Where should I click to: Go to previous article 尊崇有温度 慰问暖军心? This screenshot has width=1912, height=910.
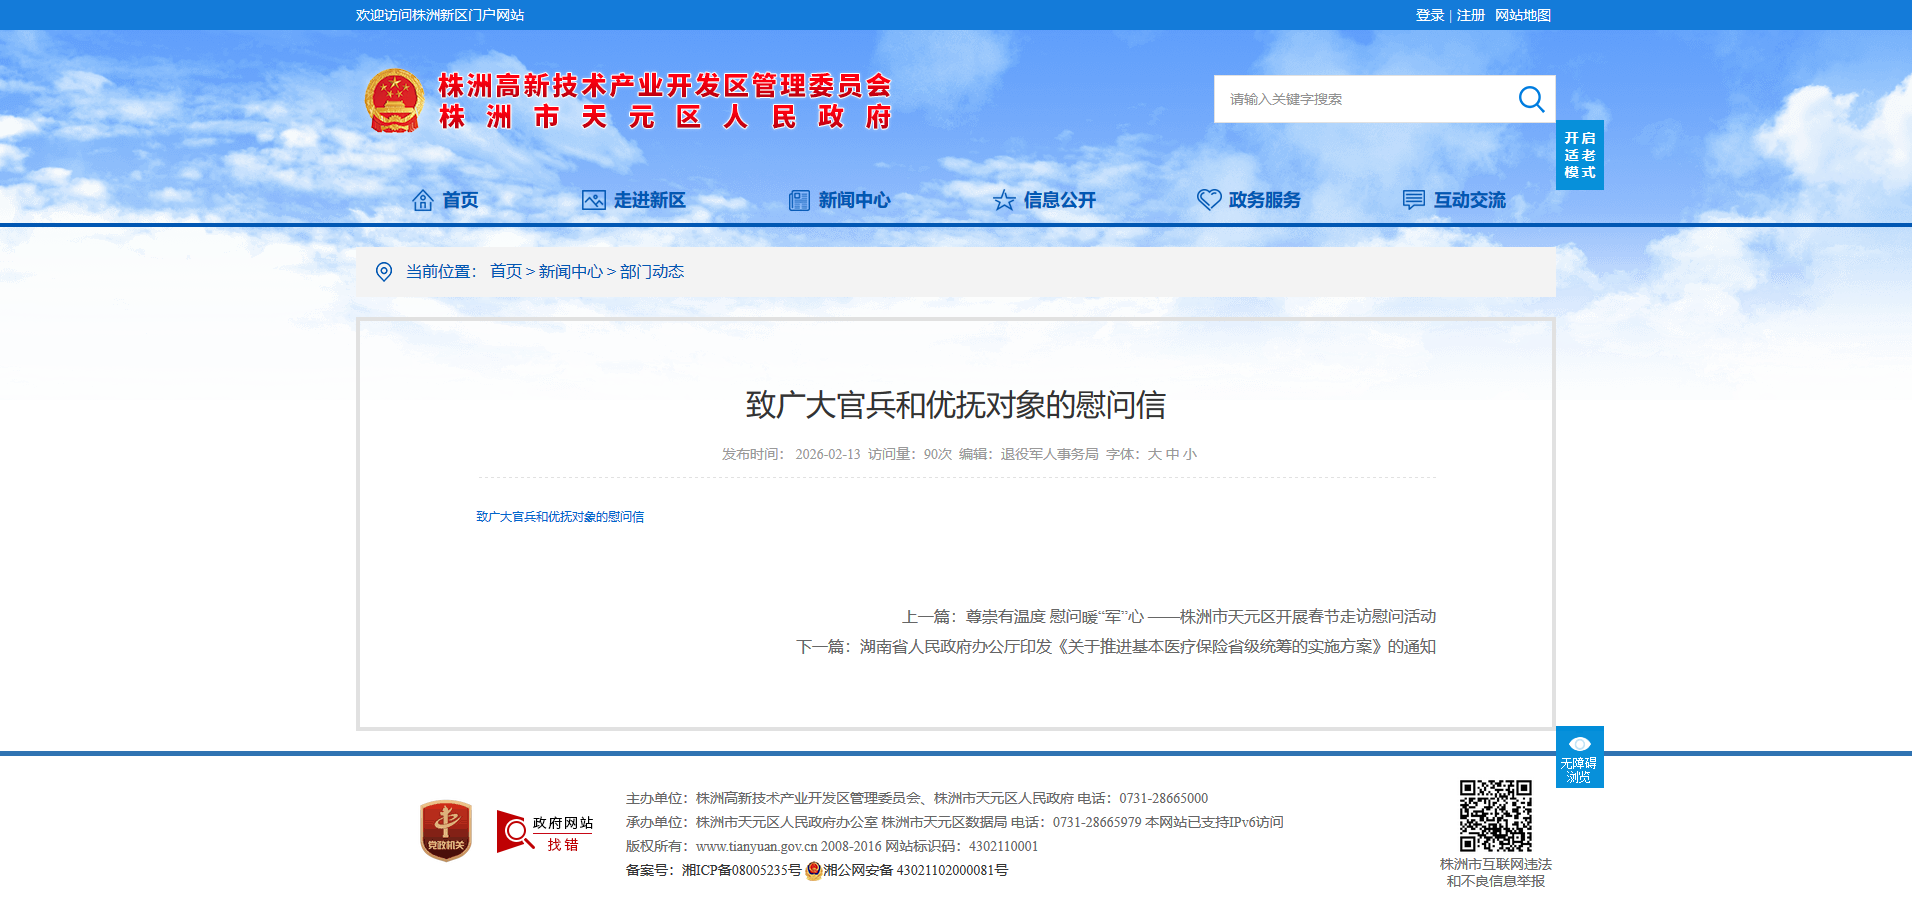click(x=1200, y=617)
